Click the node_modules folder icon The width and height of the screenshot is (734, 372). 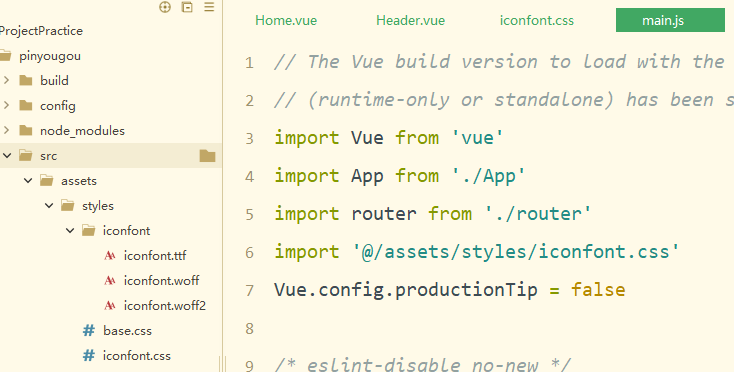(x=26, y=131)
